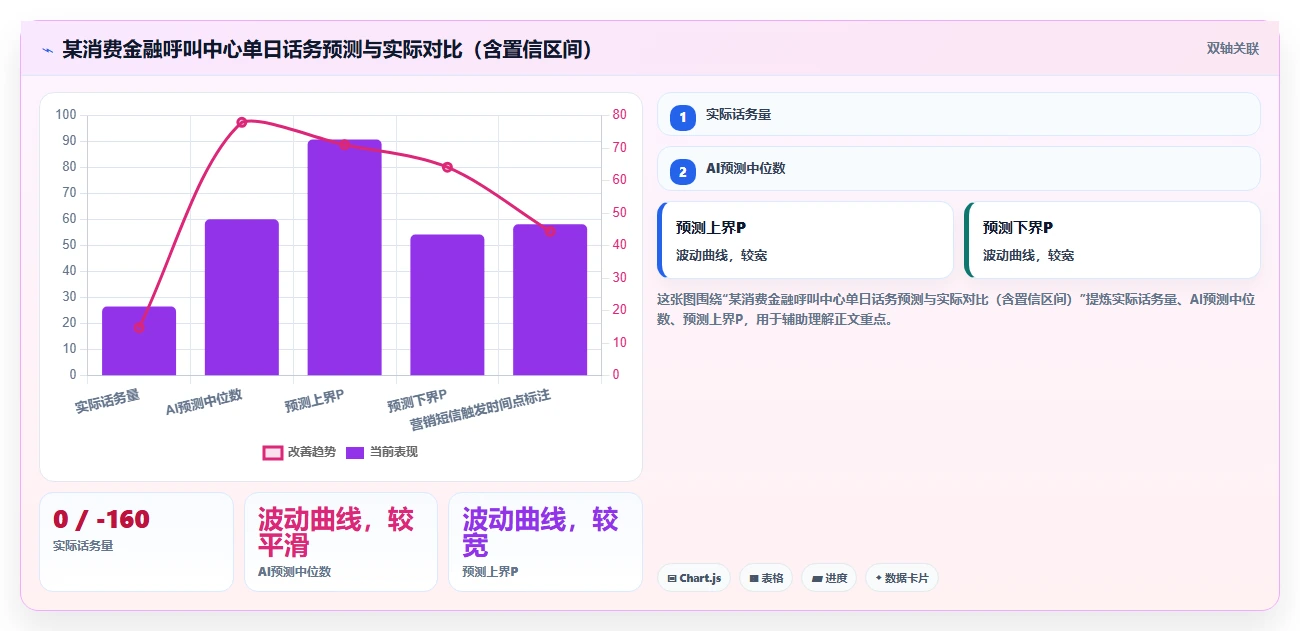Click the 营销短信触发时间点标注 bar

(550, 300)
